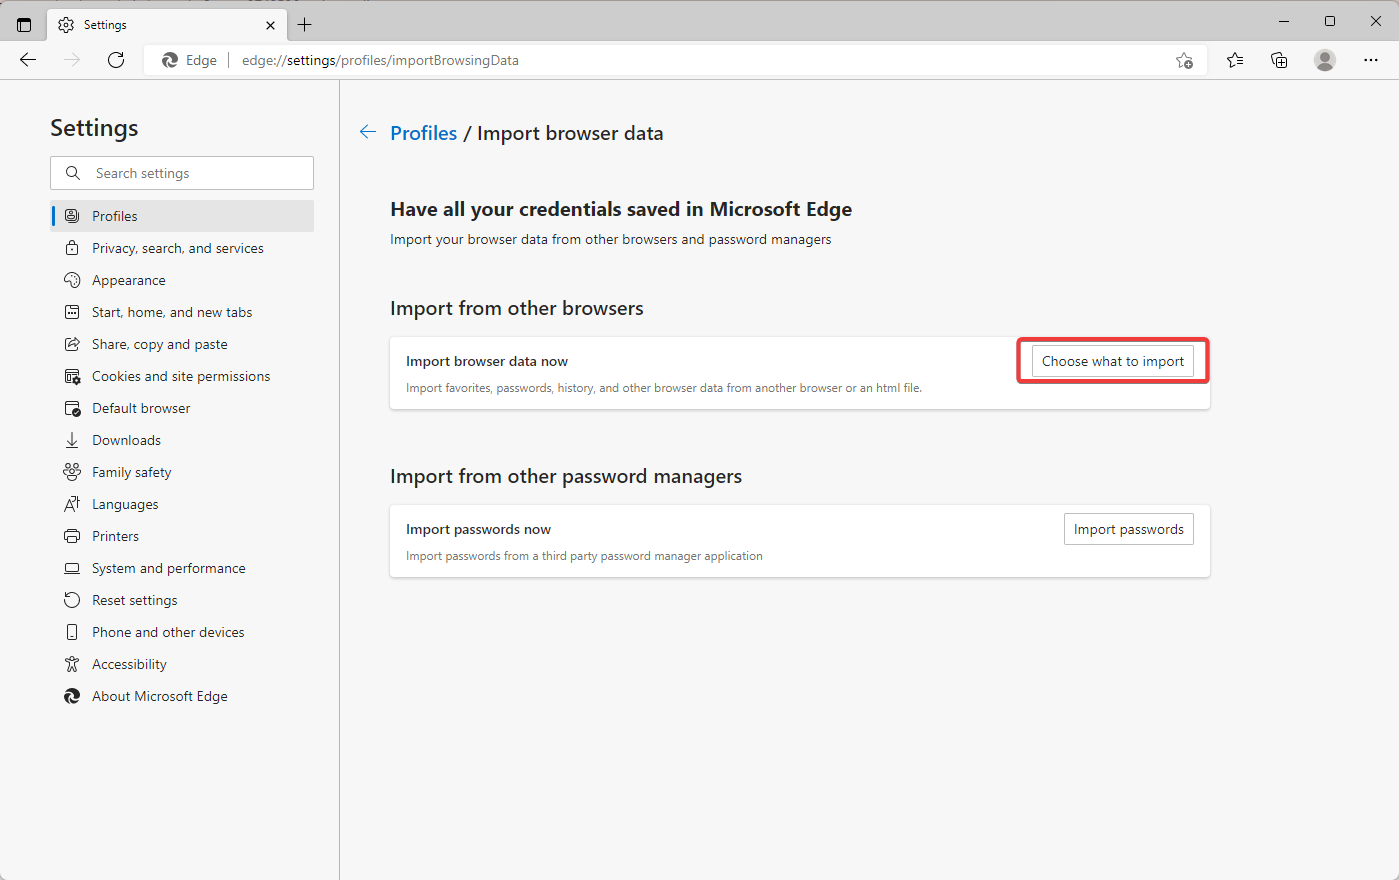Click the profile avatar icon
Image resolution: width=1399 pixels, height=880 pixels.
pos(1325,60)
